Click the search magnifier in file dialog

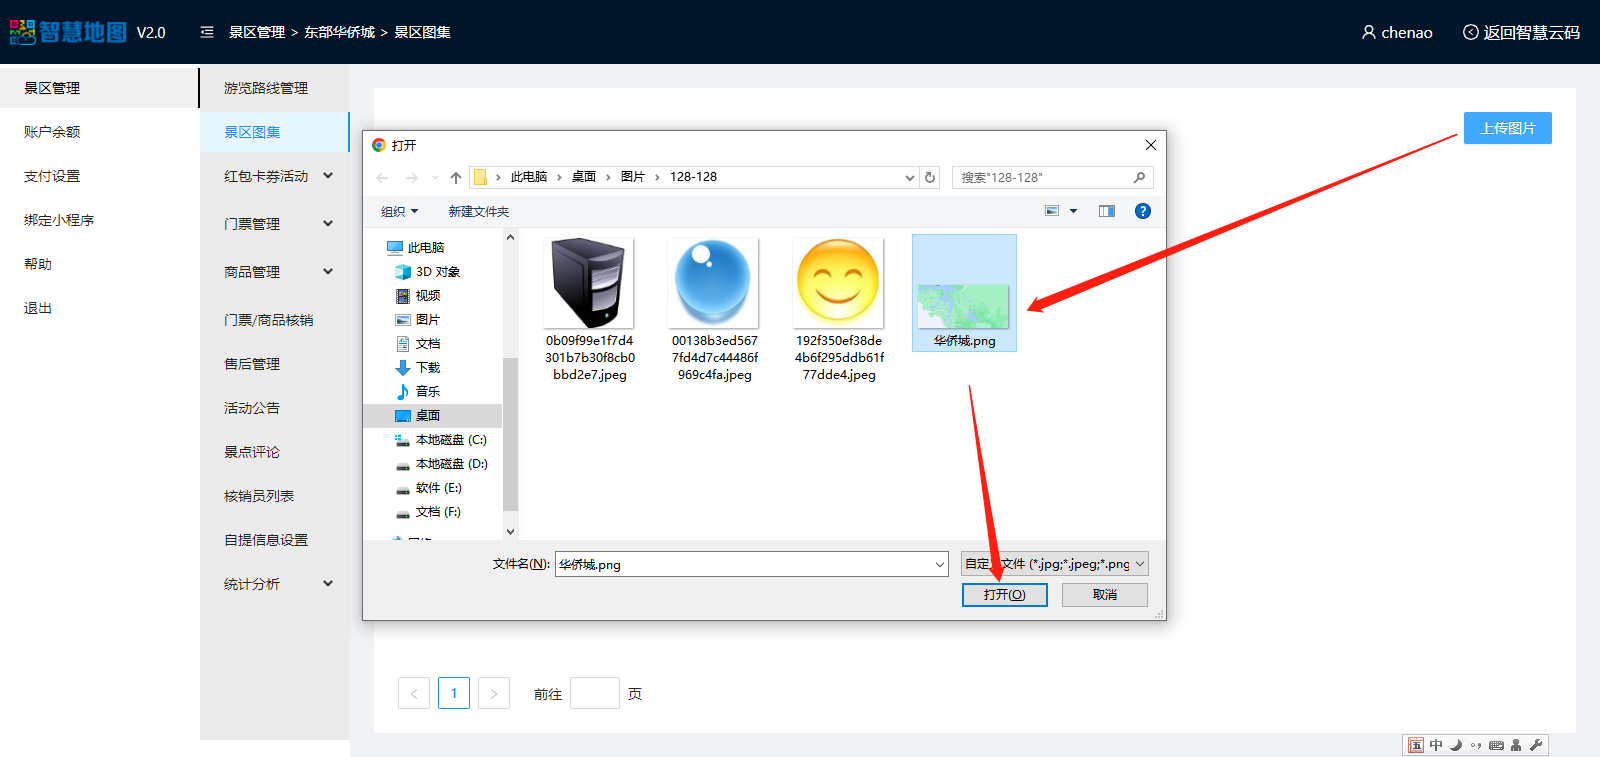[1139, 178]
